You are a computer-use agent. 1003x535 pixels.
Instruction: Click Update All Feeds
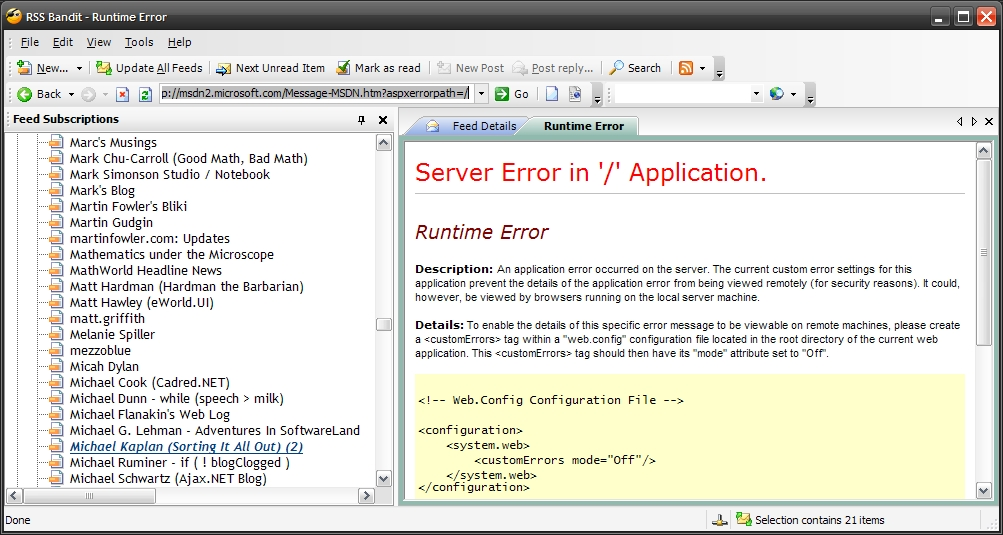[x=149, y=68]
